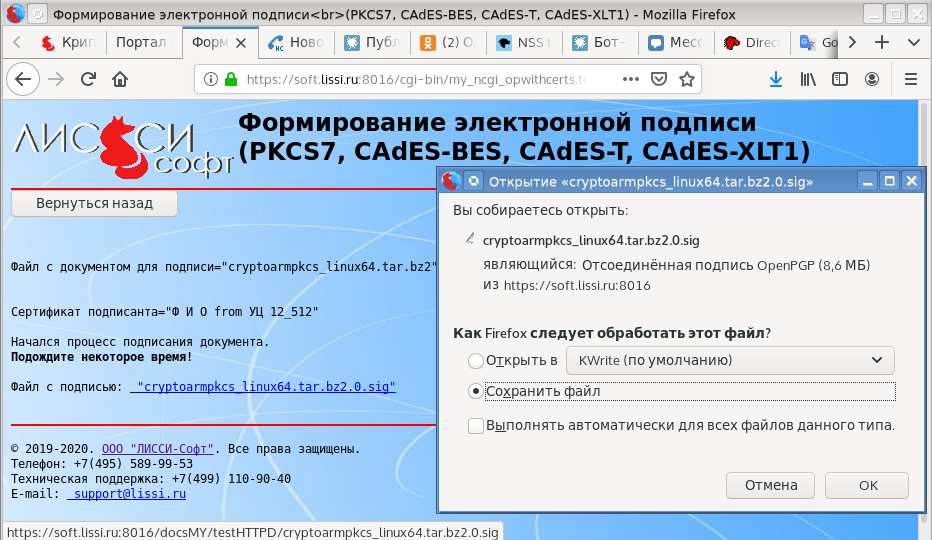Switch to the 'Портал' tab

[141, 43]
